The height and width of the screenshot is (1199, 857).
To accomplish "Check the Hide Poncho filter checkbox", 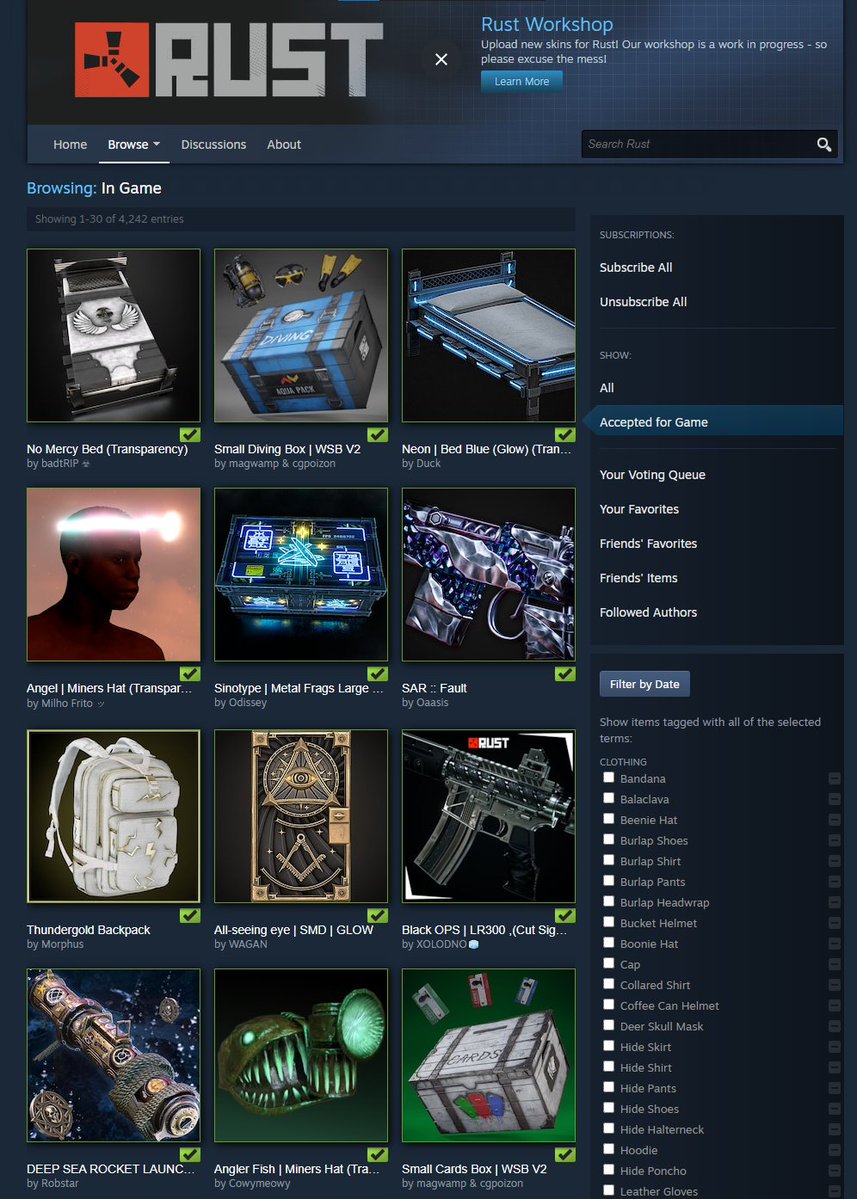I will 609,1169.
